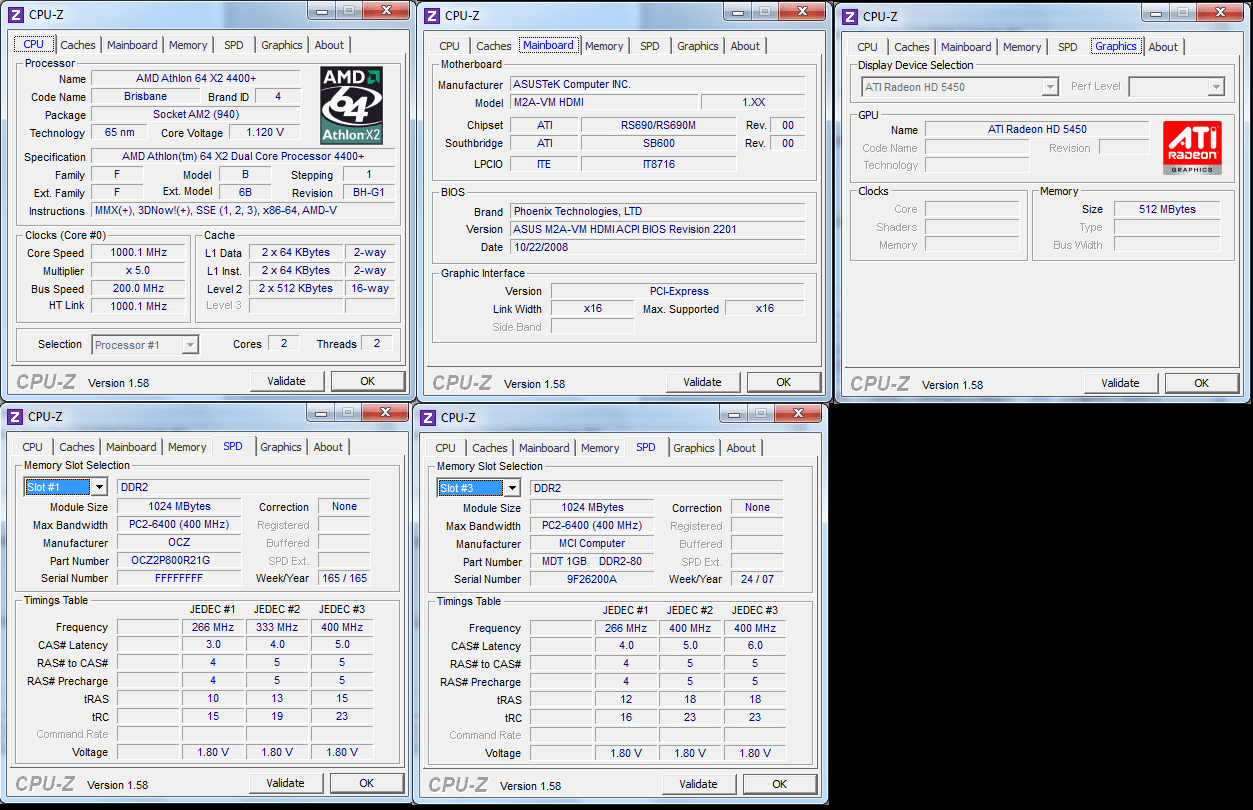Switch to Mainboard tab in the CPU window
The height and width of the screenshot is (810, 1253).
tap(132, 45)
